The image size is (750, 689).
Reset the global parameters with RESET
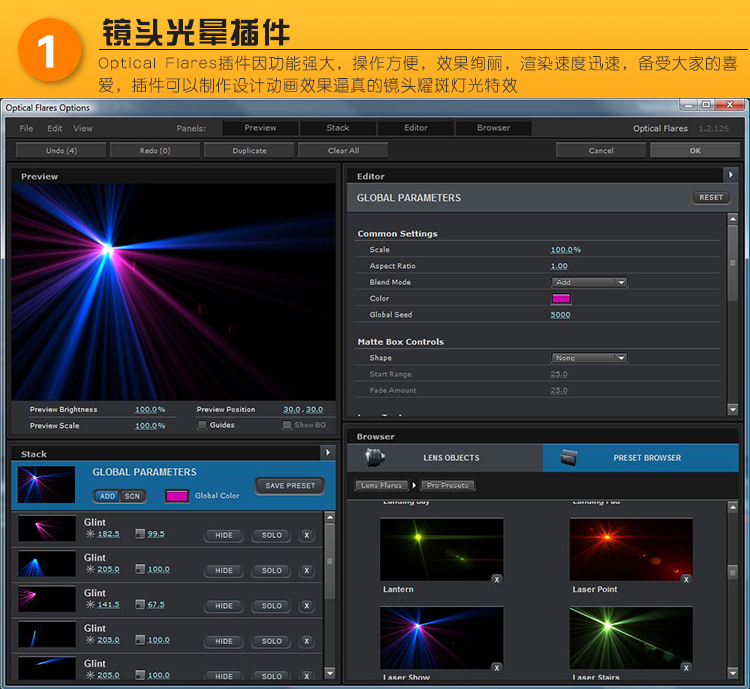(711, 197)
